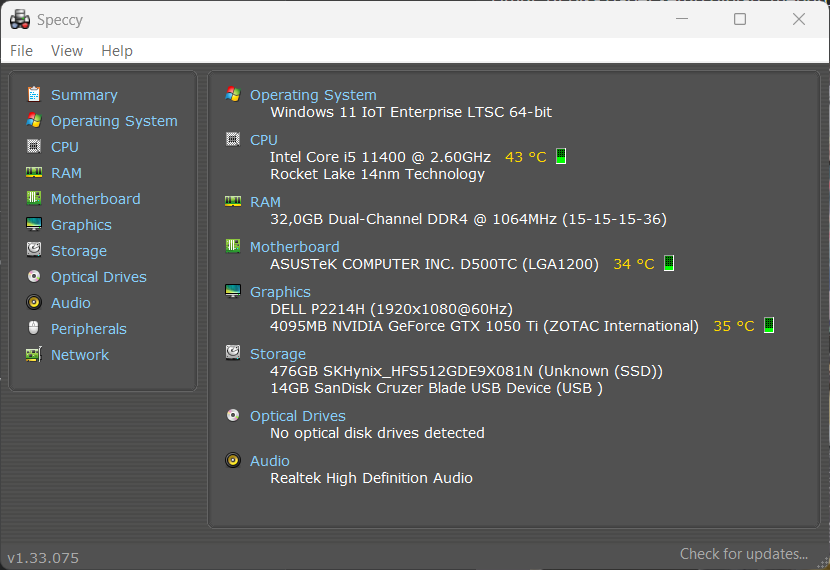Viewport: 830px width, 570px height.
Task: Click the Speccy app icon in title bar
Action: [20, 20]
